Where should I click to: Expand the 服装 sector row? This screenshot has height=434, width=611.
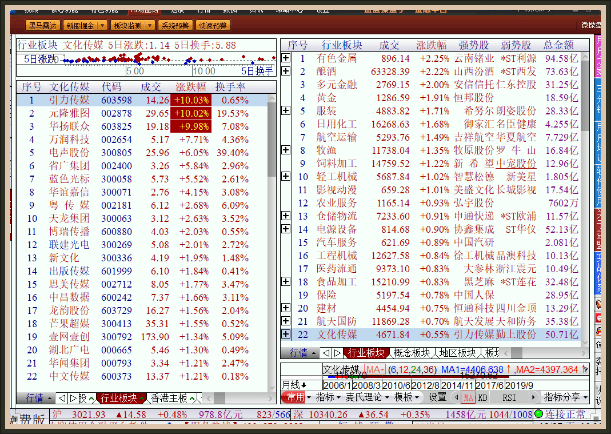tap(286, 111)
